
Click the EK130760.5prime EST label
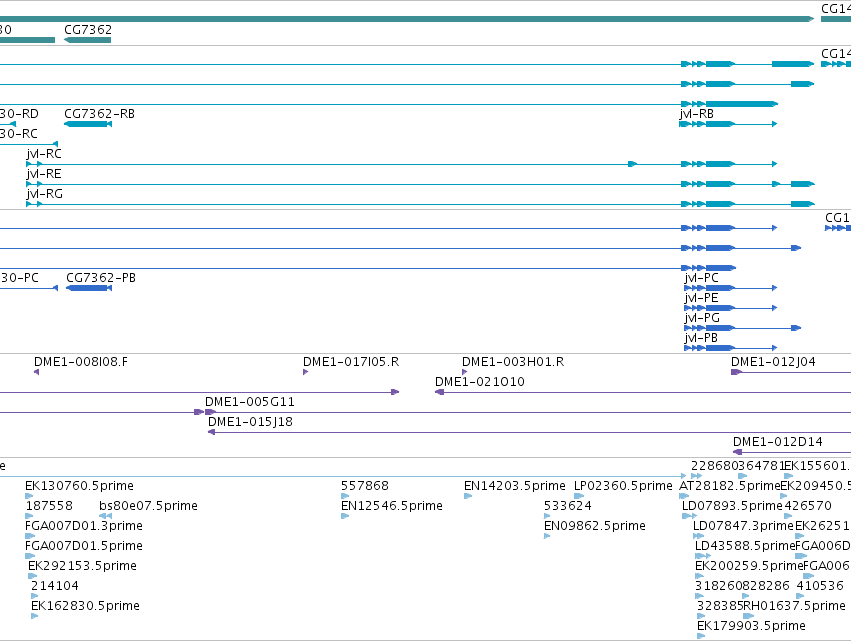79,486
